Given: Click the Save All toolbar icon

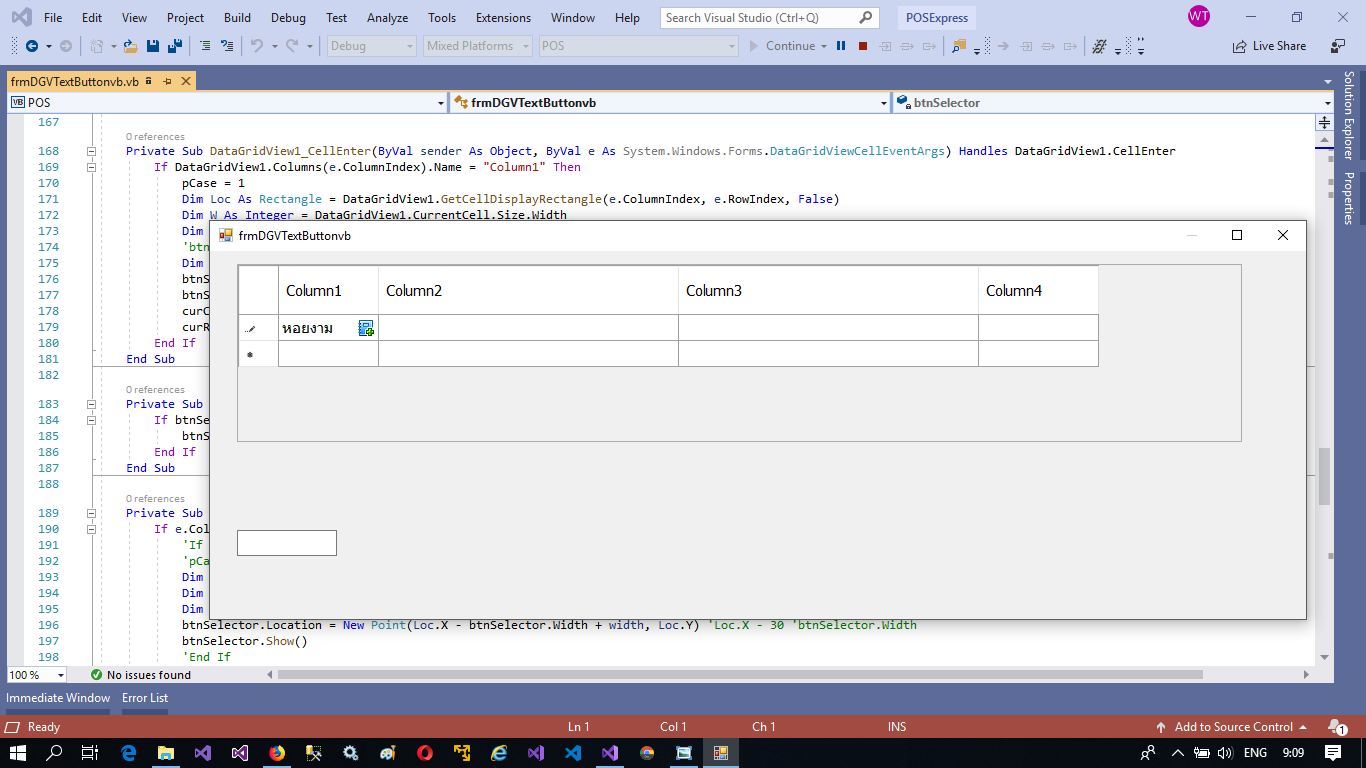Looking at the screenshot, I should pos(174,46).
